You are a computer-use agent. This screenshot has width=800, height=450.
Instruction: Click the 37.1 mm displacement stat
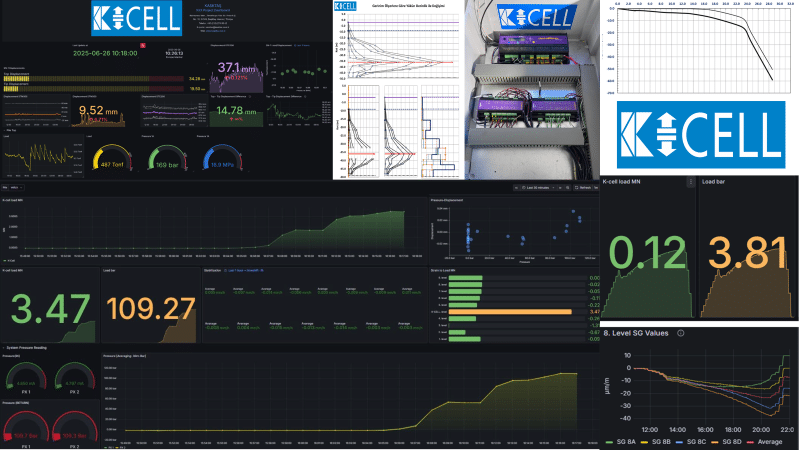pyautogui.click(x=237, y=68)
